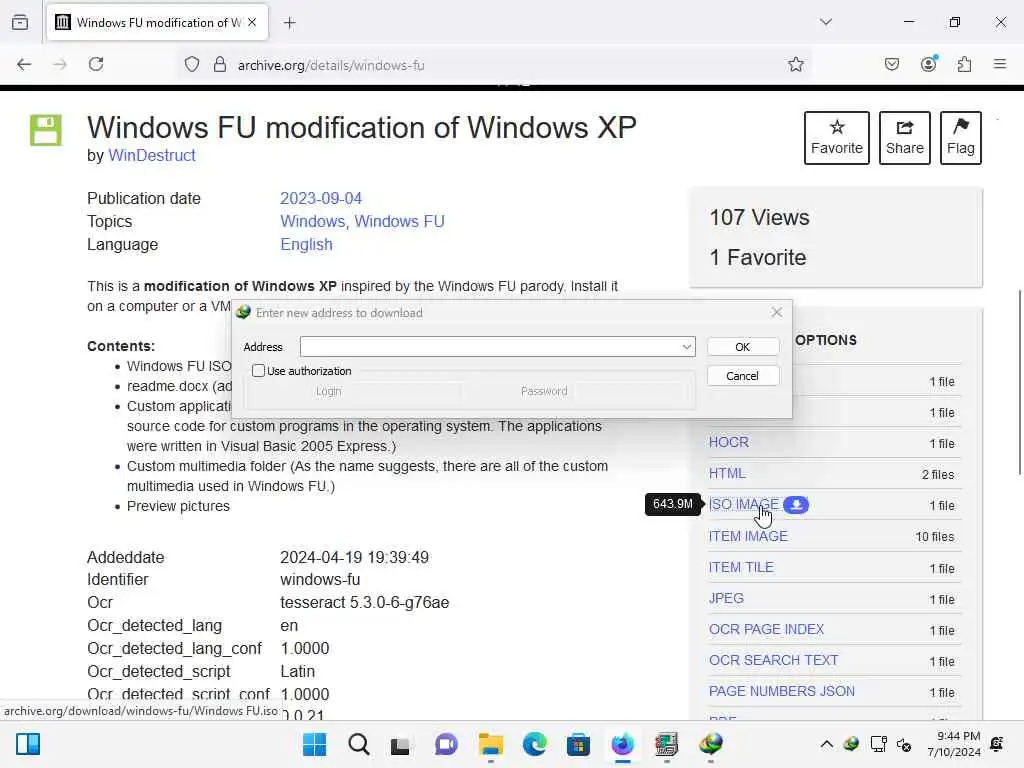Open Task View on taskbar
The height and width of the screenshot is (768, 1024).
[400, 745]
